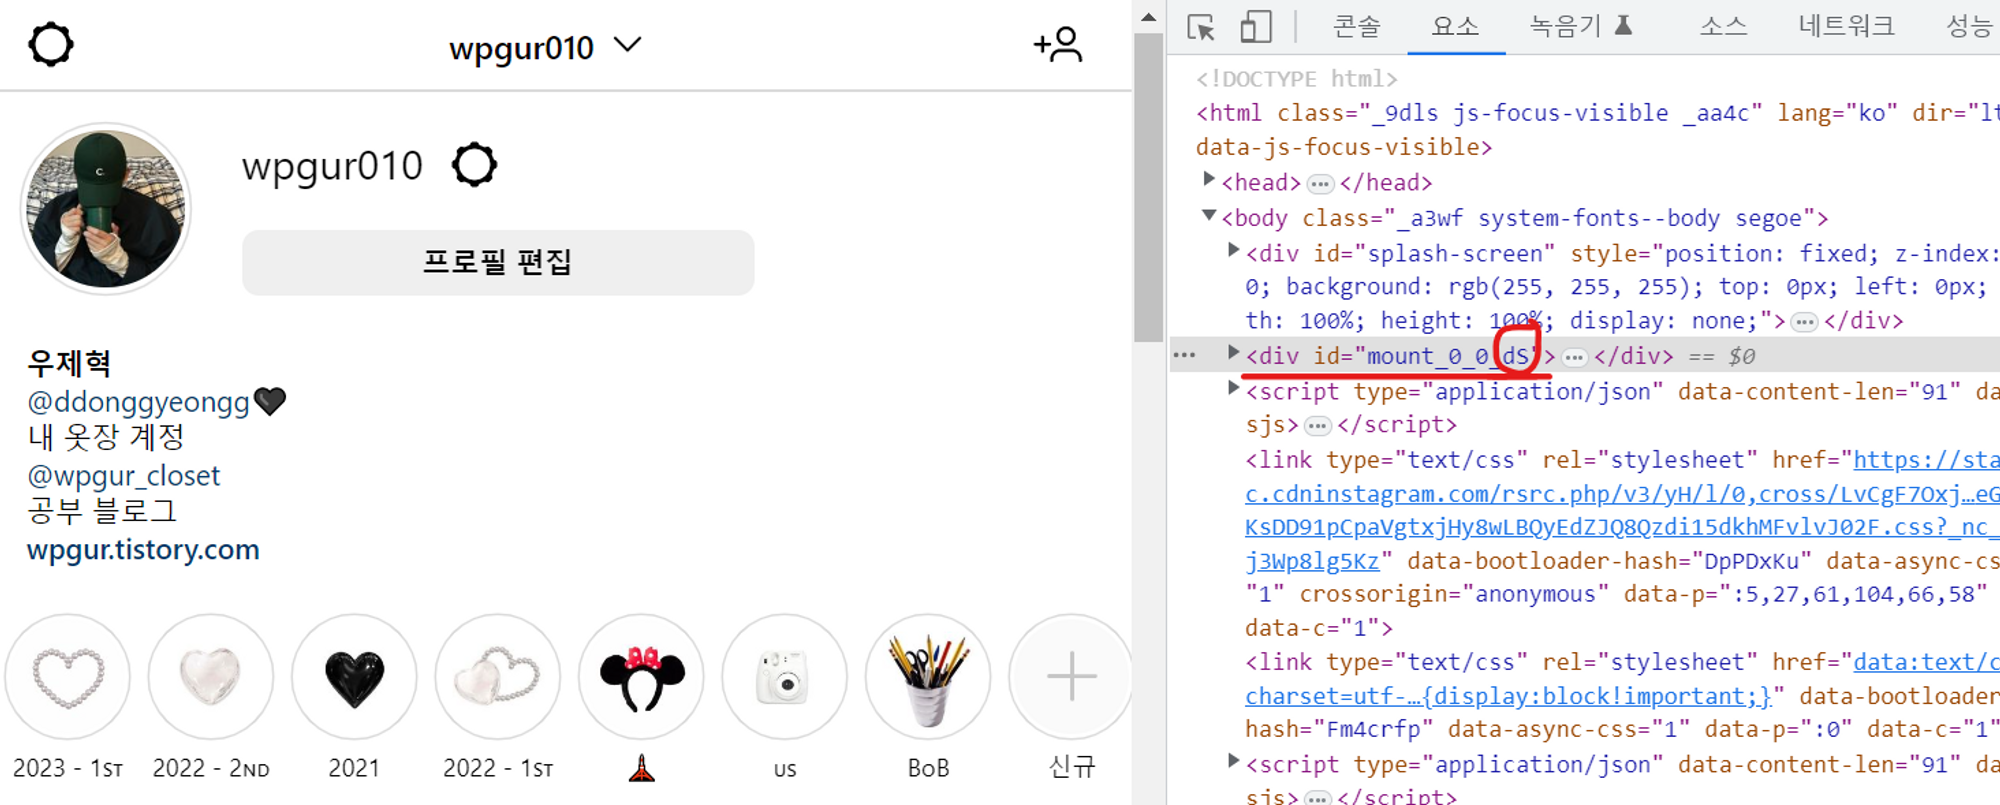Switch to the 콘솔 tab
2000x805 pixels.
[1356, 27]
